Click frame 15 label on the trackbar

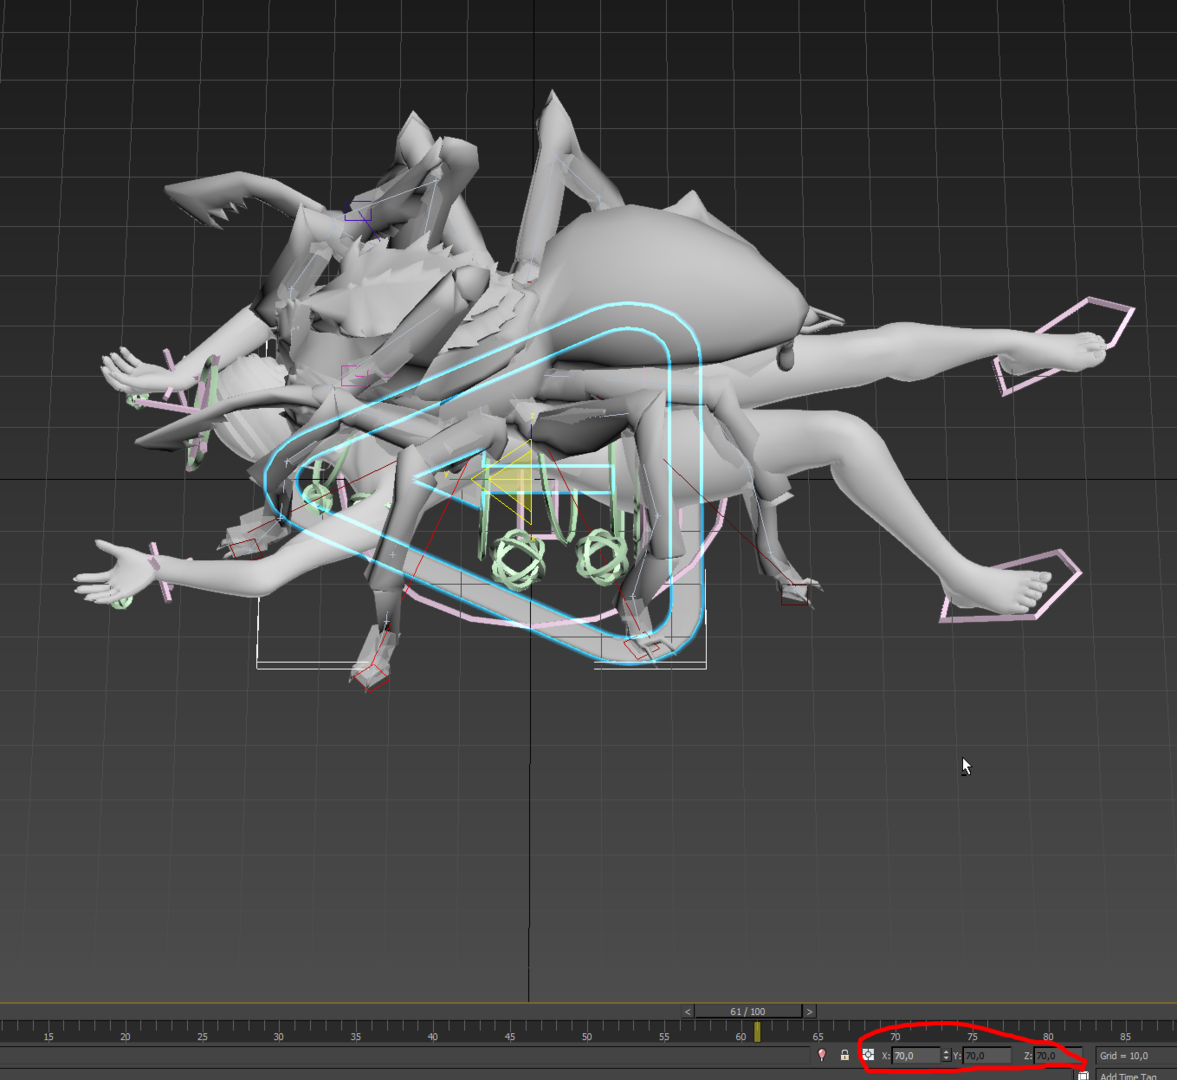tap(49, 1036)
